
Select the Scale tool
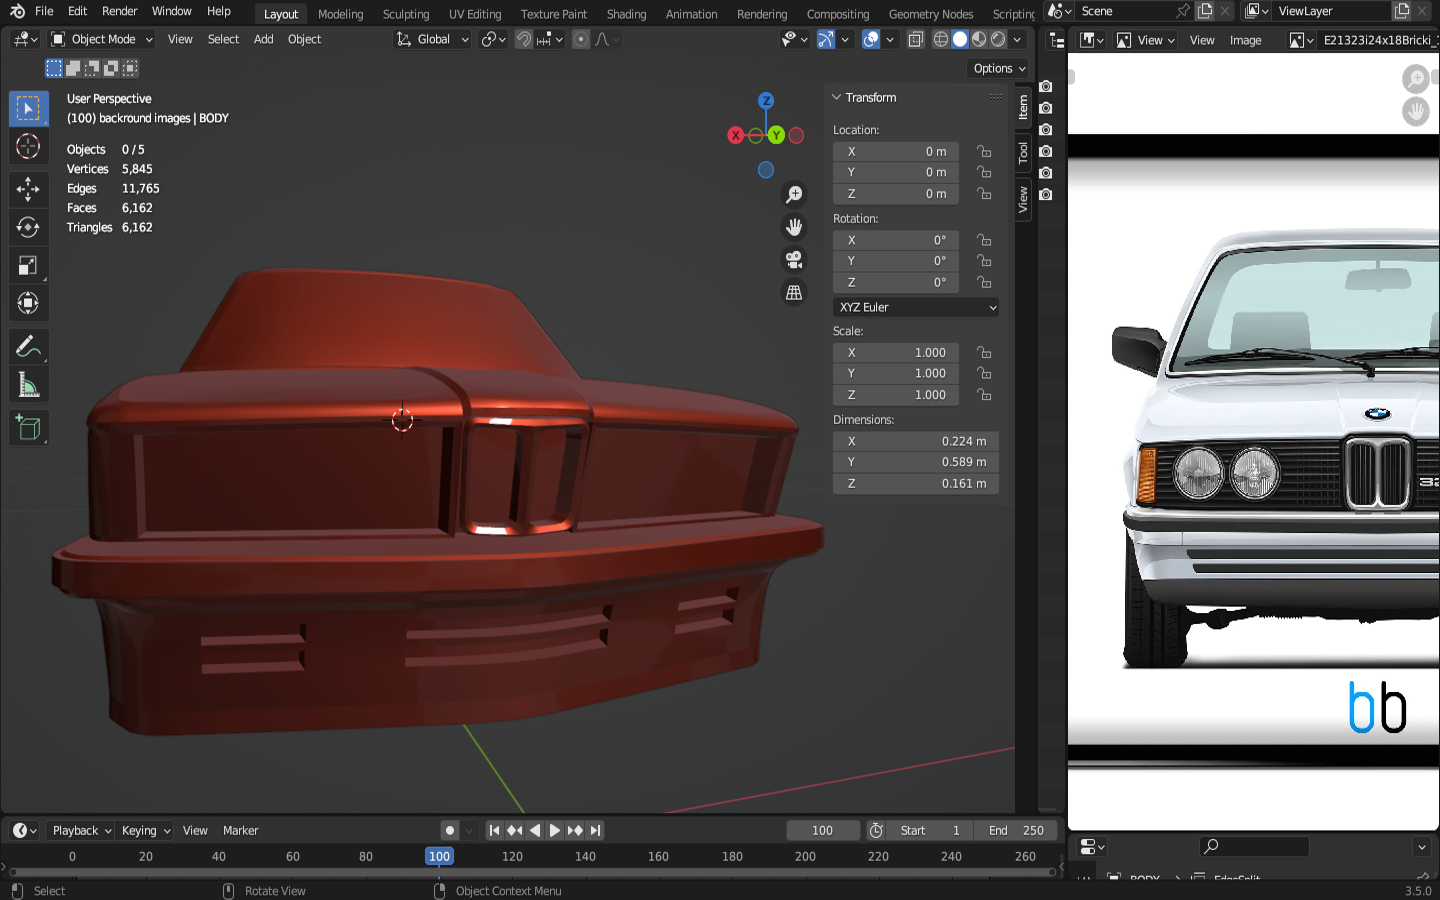(28, 265)
